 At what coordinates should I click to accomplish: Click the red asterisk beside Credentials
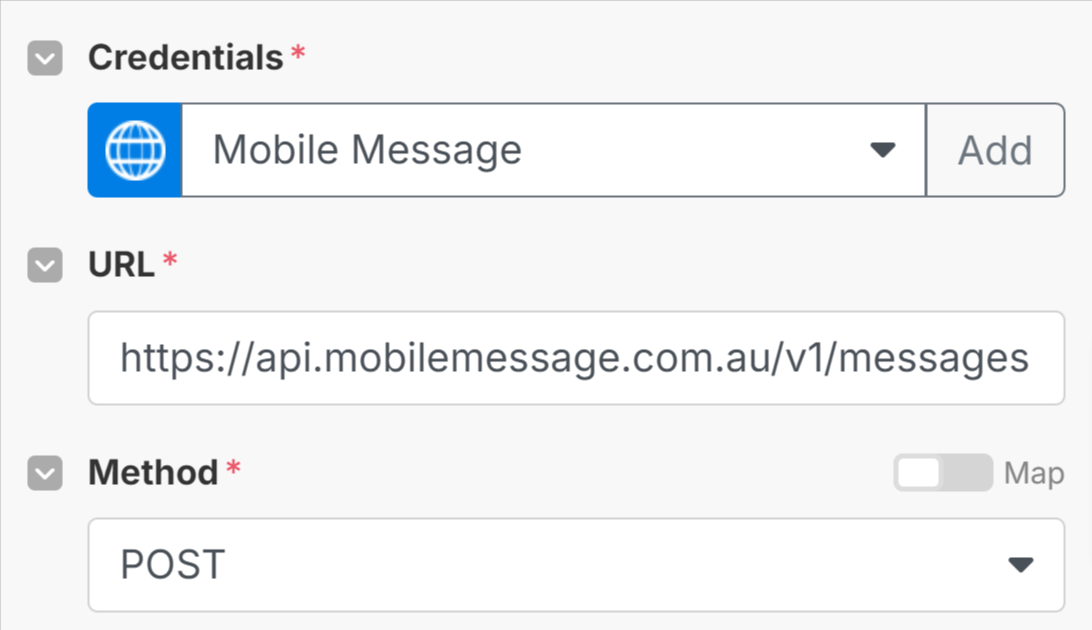298,55
